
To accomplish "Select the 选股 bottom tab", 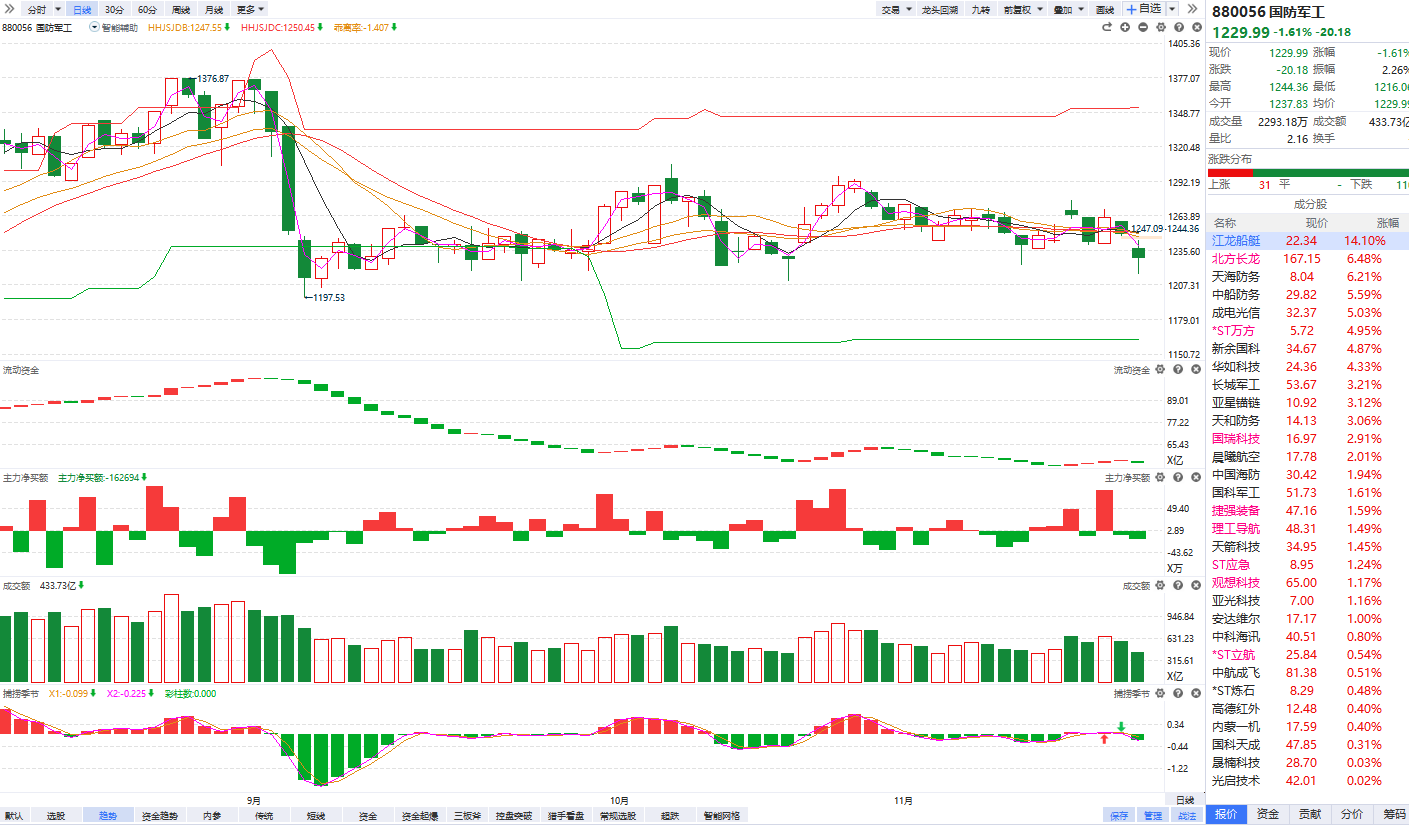I will click(x=56, y=816).
